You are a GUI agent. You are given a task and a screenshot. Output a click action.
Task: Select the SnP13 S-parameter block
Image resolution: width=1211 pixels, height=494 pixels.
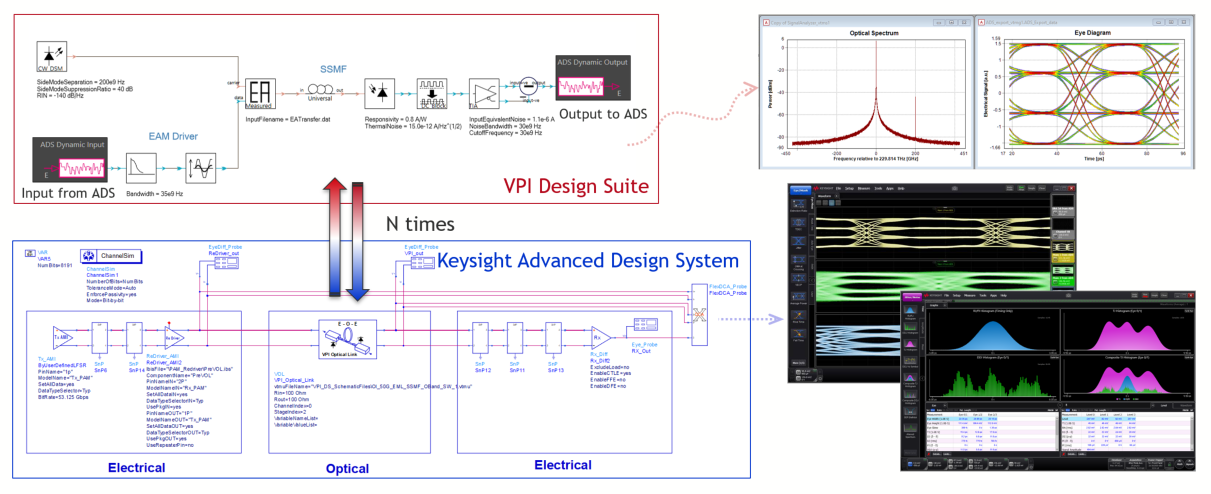[x=555, y=337]
